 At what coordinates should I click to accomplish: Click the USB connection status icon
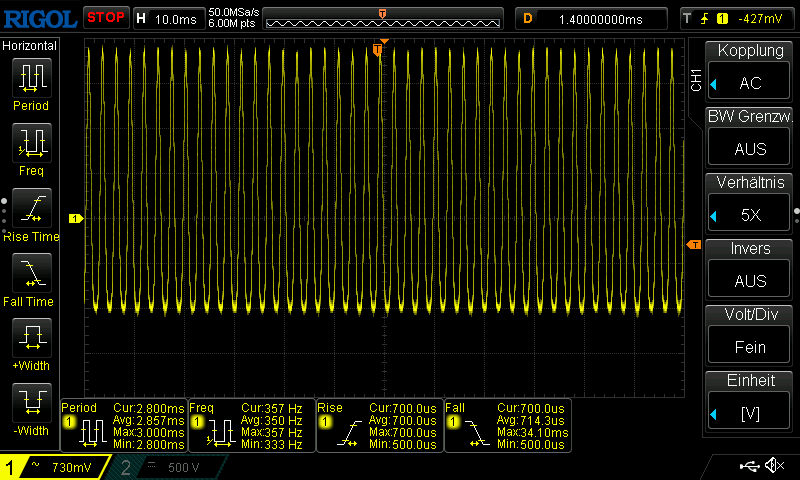[749, 466]
